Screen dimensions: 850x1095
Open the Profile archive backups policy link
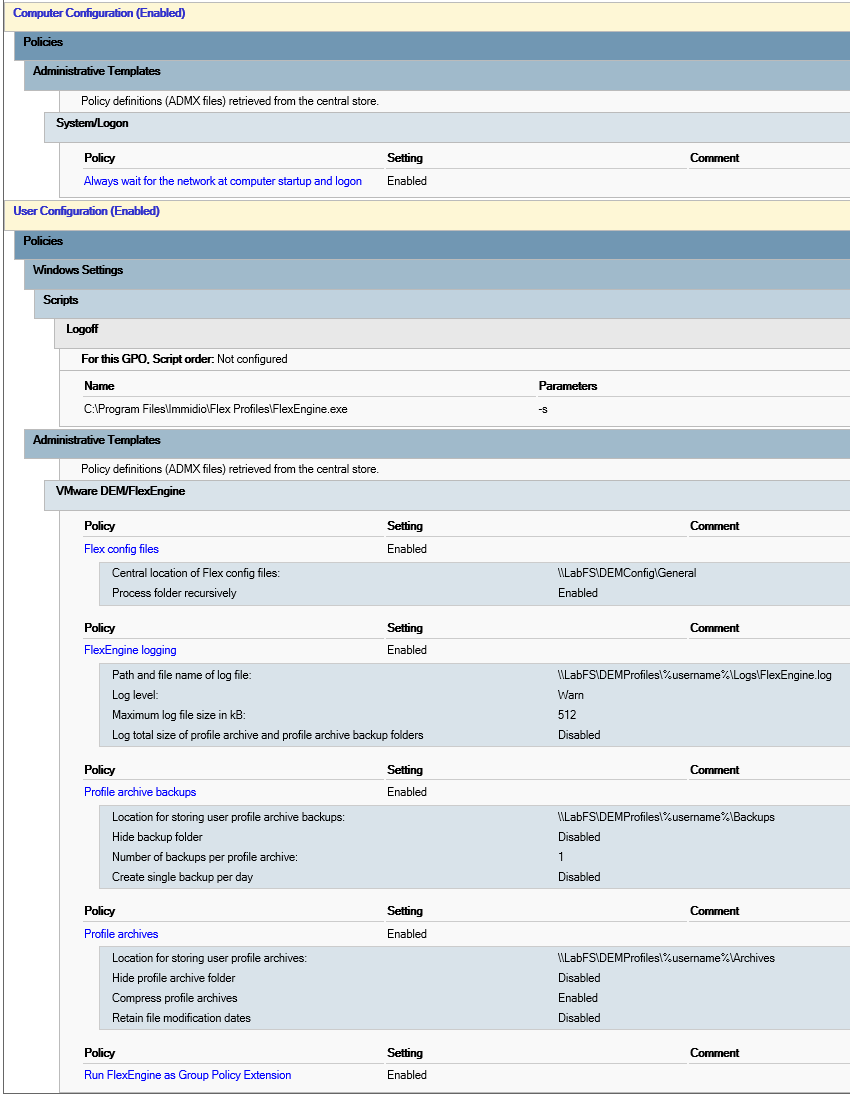coord(140,792)
